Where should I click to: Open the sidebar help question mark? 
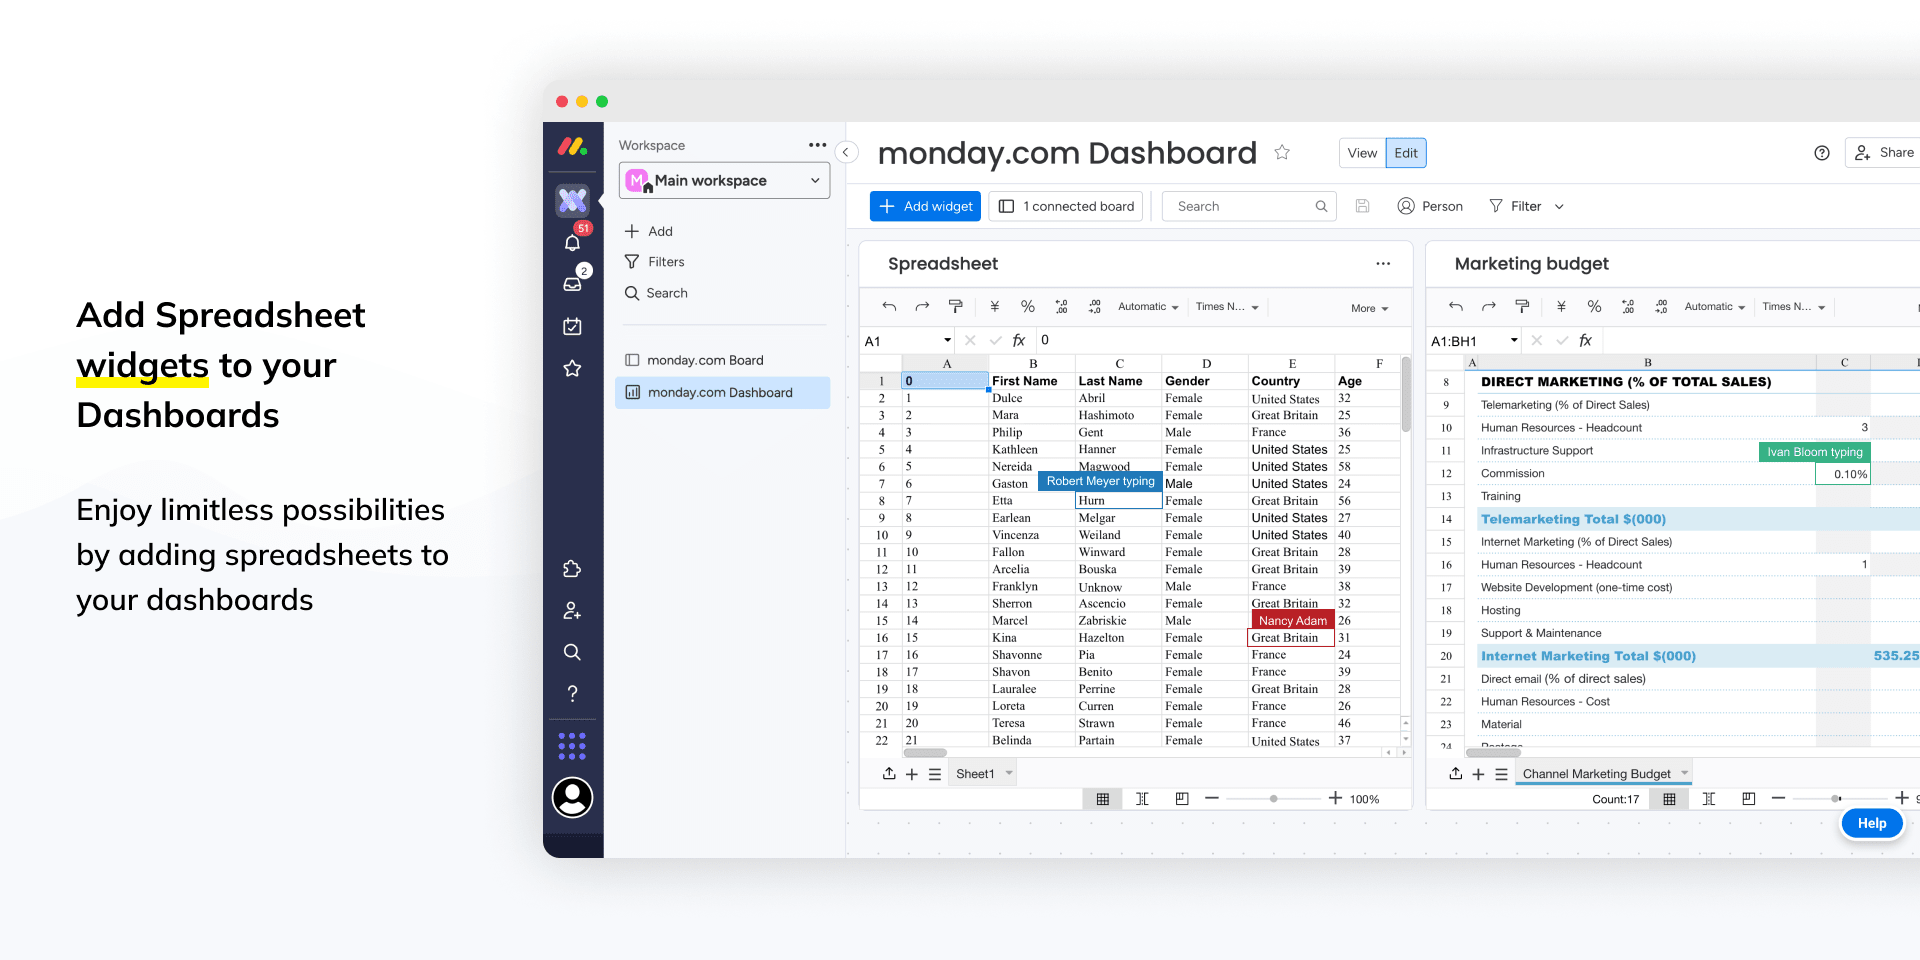coord(572,693)
